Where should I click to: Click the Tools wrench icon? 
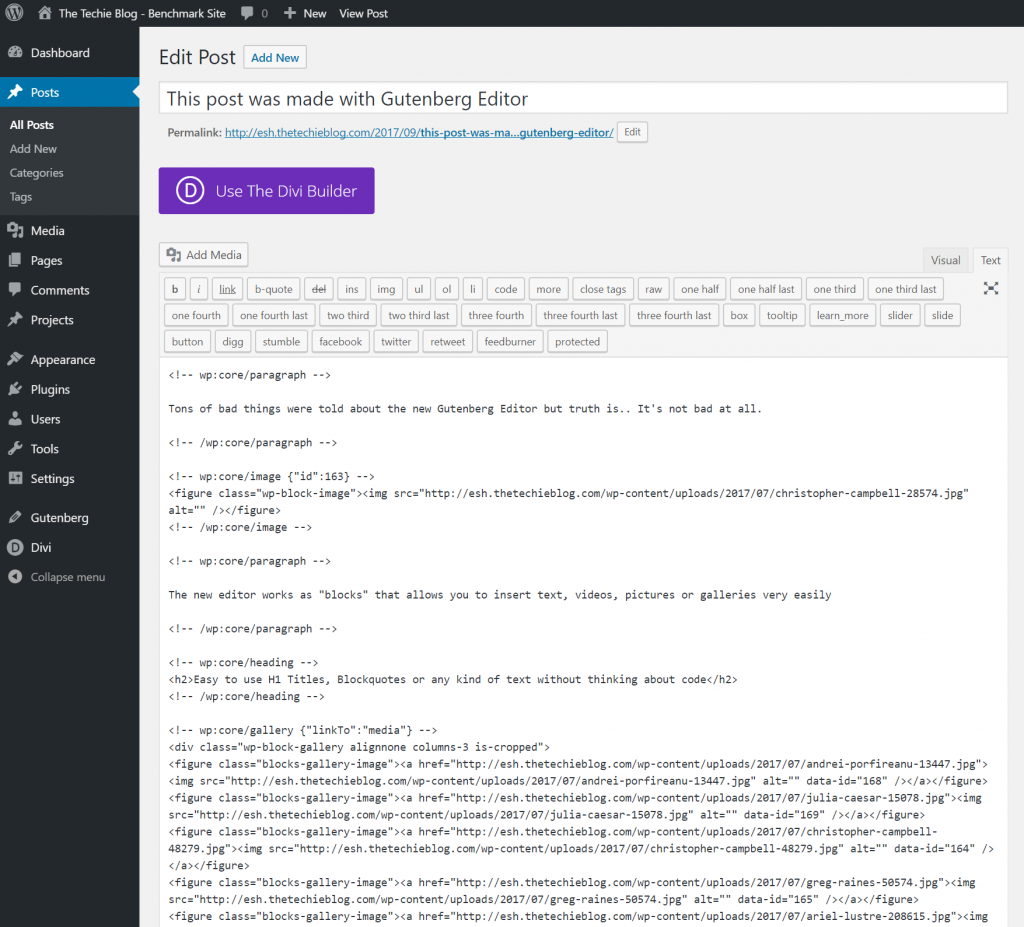point(15,448)
